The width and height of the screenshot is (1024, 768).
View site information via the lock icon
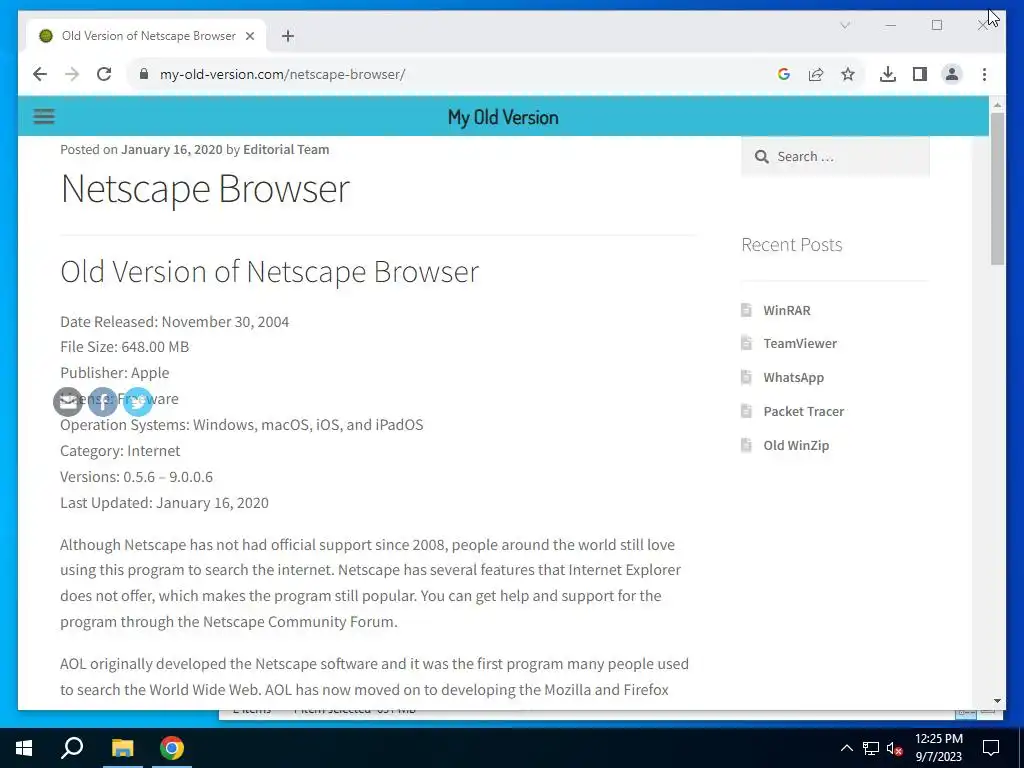point(144,74)
